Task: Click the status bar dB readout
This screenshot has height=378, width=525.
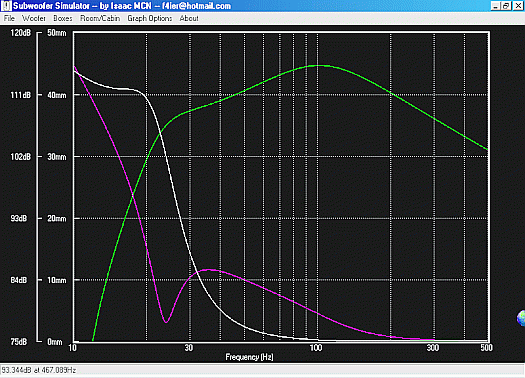Action: [x=39, y=370]
